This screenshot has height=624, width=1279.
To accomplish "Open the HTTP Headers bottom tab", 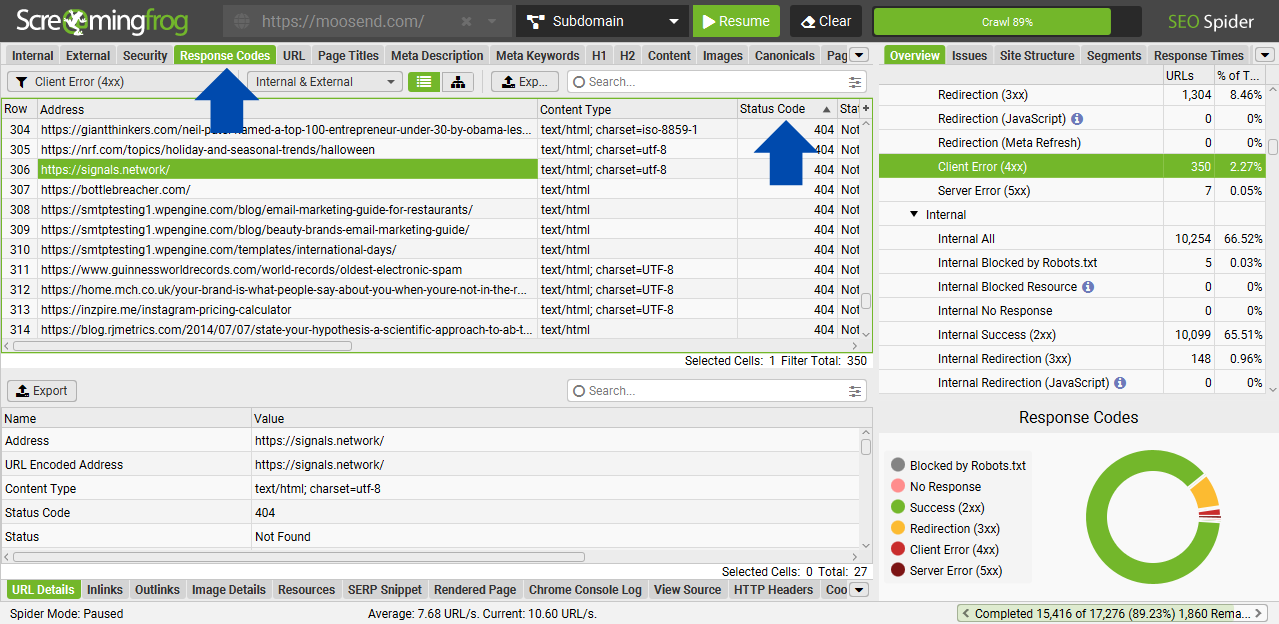I will 774,590.
